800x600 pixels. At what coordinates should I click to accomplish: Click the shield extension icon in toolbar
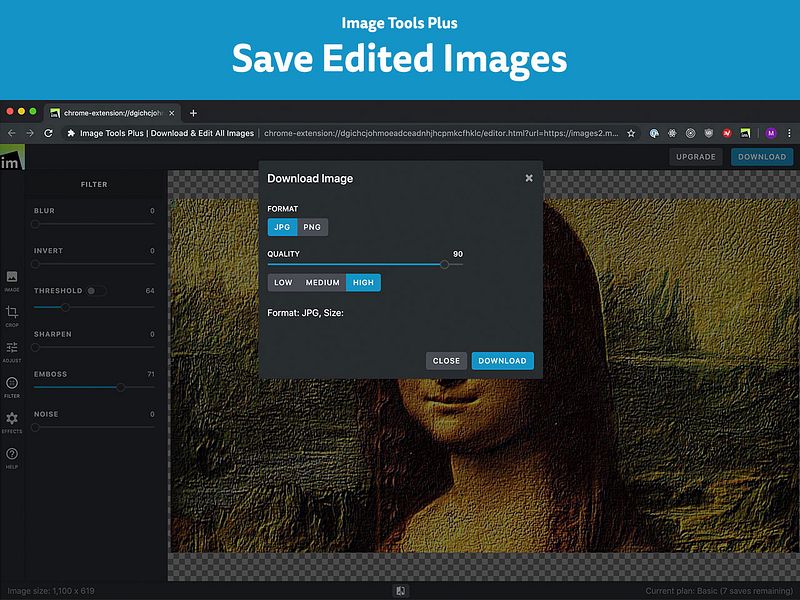click(x=709, y=133)
